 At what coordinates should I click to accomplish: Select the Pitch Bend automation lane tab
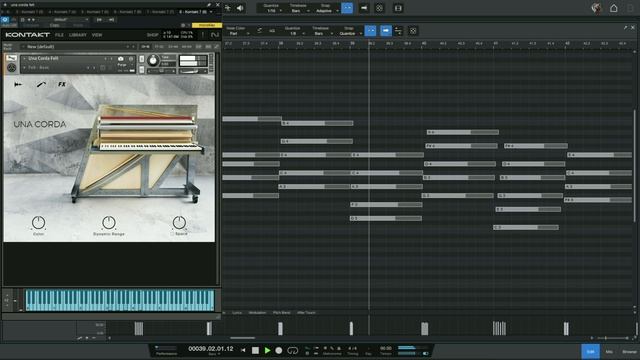click(282, 313)
